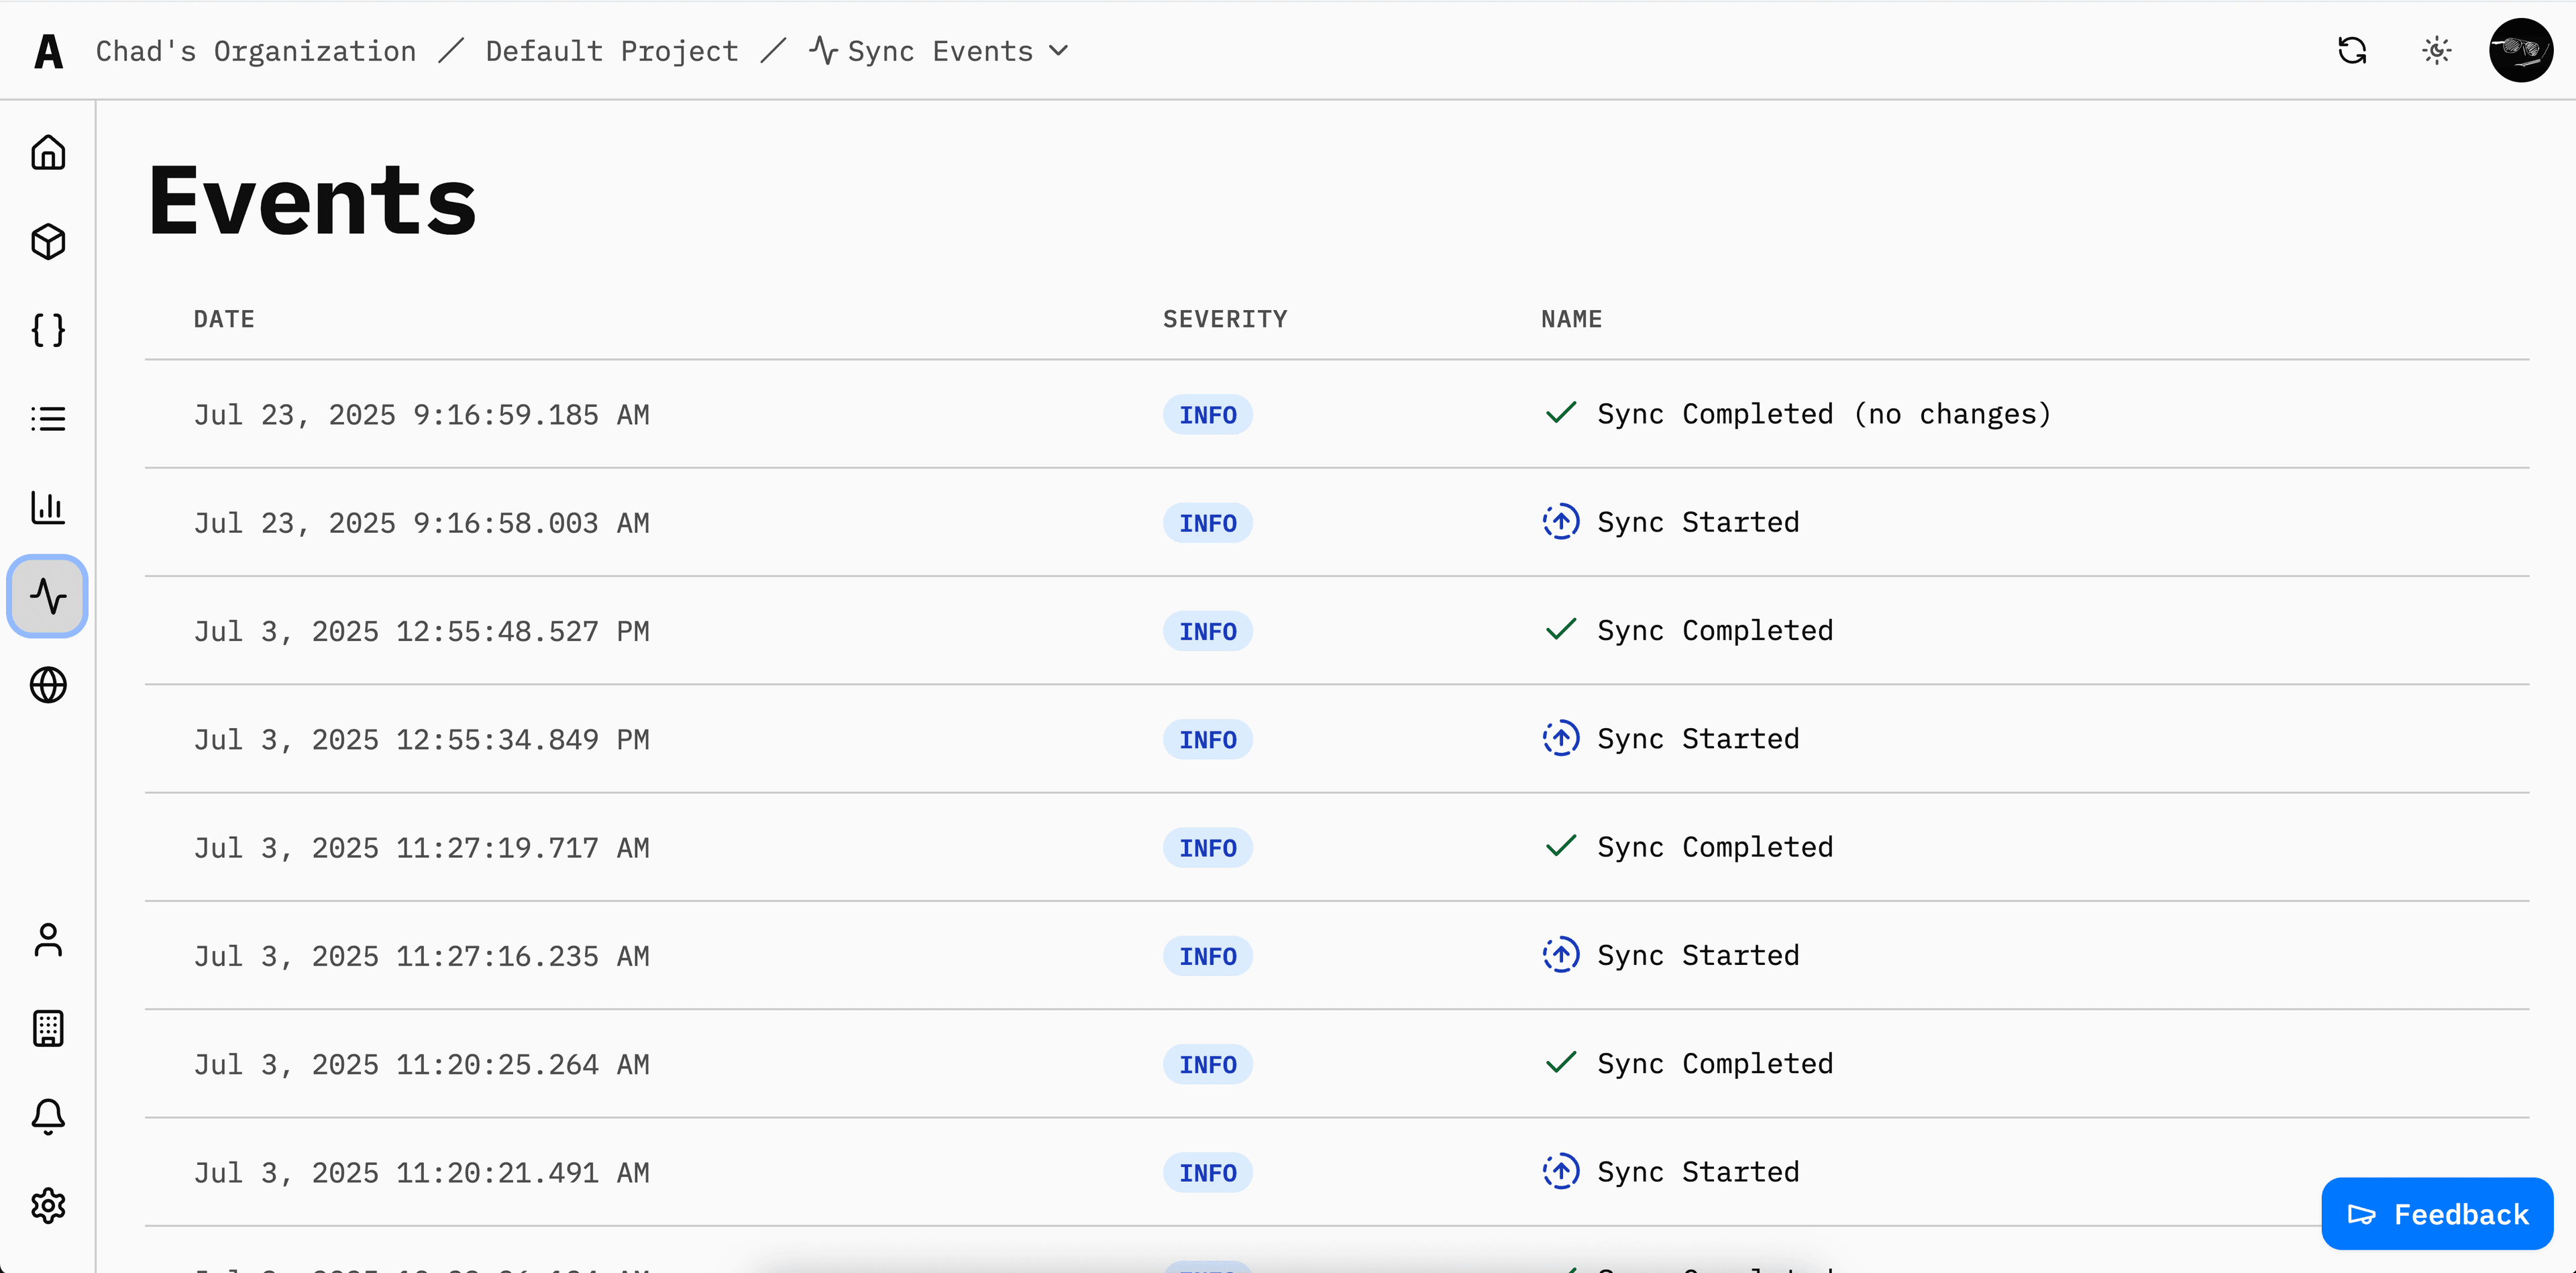Viewport: 2576px width, 1273px height.
Task: Click the A logo in top bar
Action: [48, 51]
